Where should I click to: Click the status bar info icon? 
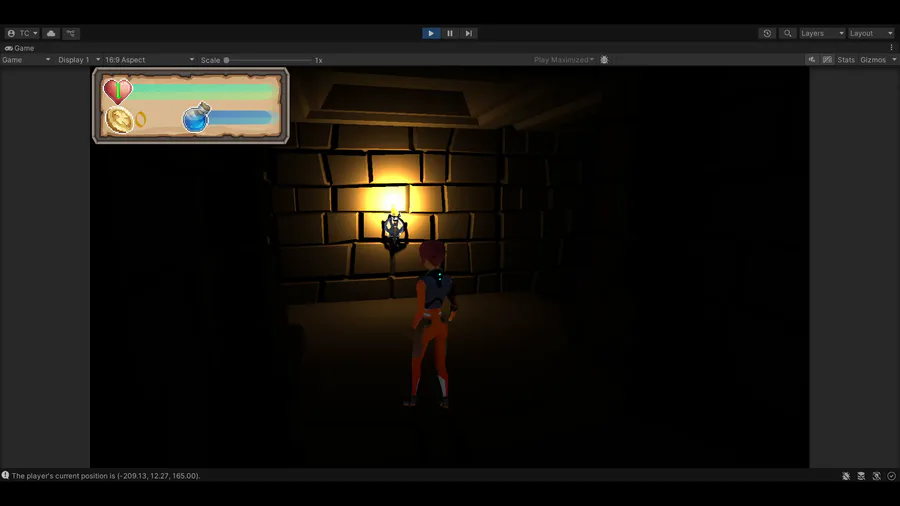click(x=5, y=475)
